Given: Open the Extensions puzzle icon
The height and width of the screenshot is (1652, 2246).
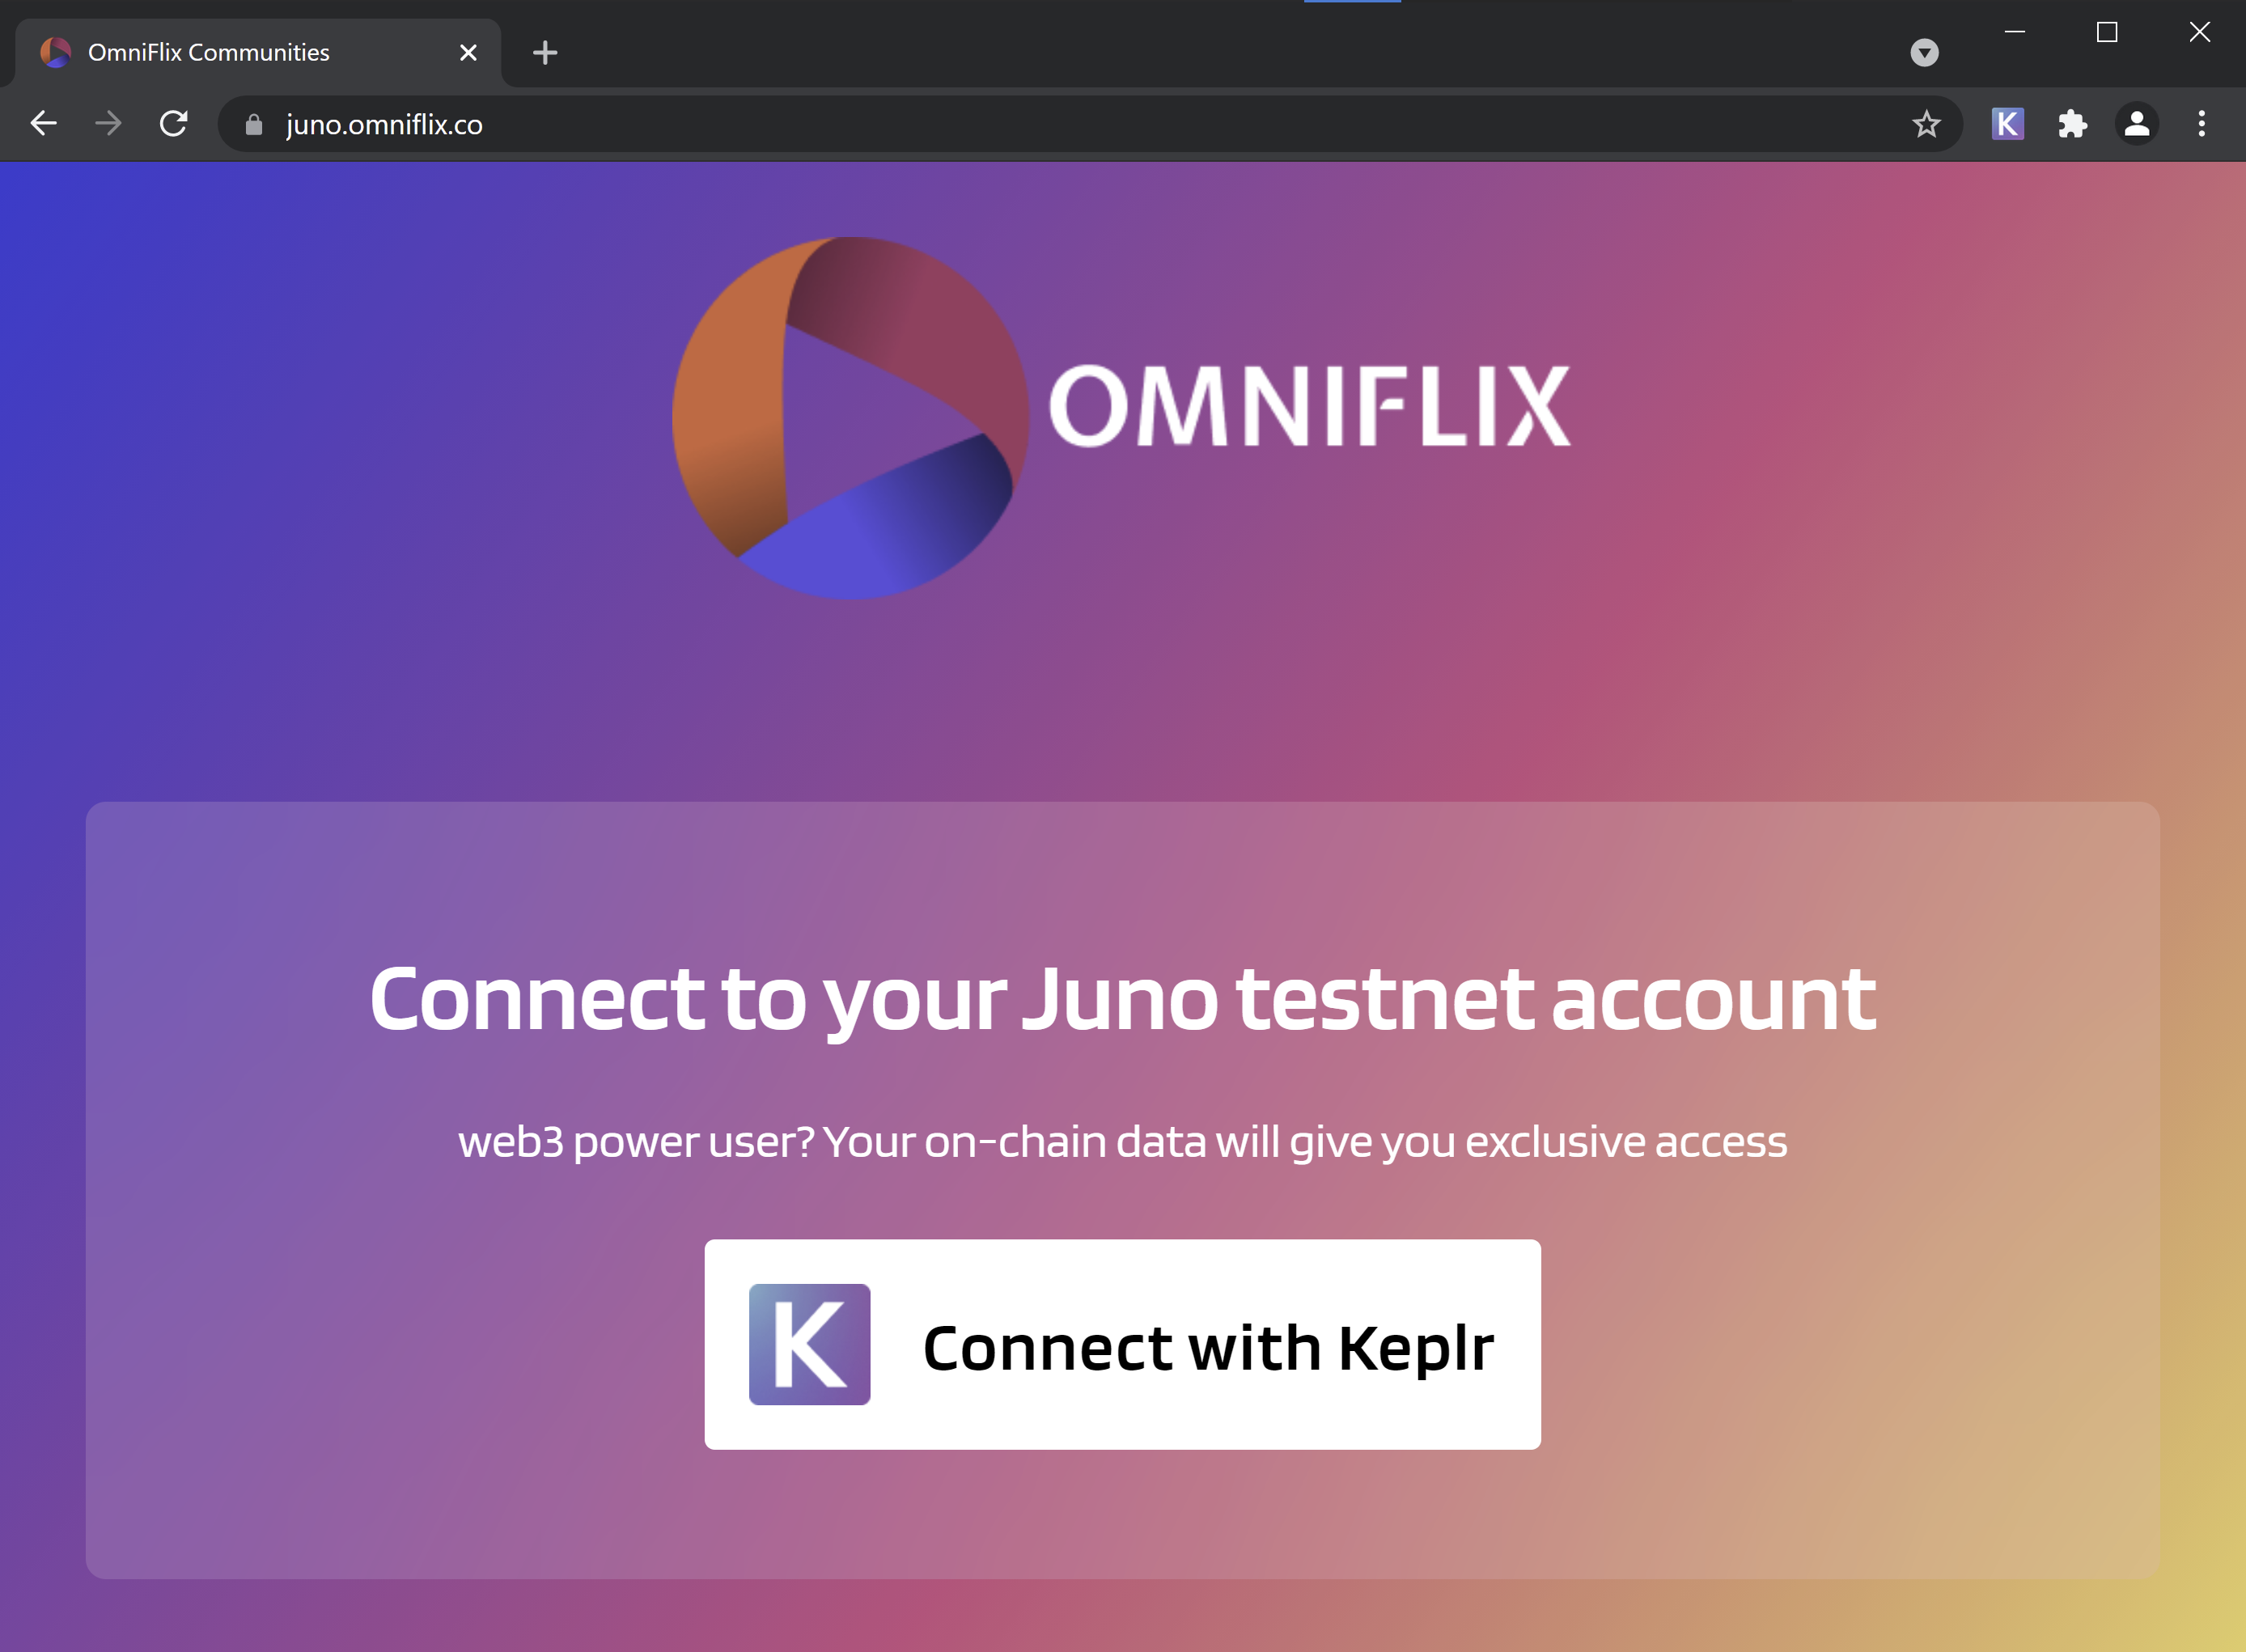Looking at the screenshot, I should tap(2072, 124).
